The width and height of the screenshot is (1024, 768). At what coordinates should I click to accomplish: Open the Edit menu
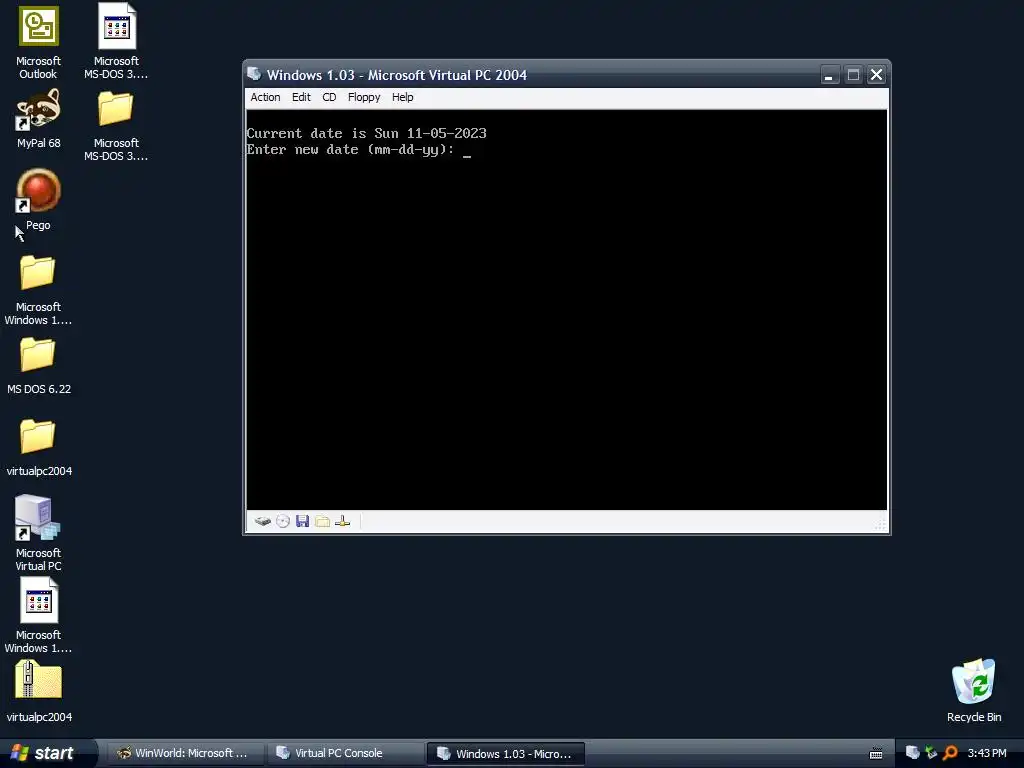click(x=301, y=97)
